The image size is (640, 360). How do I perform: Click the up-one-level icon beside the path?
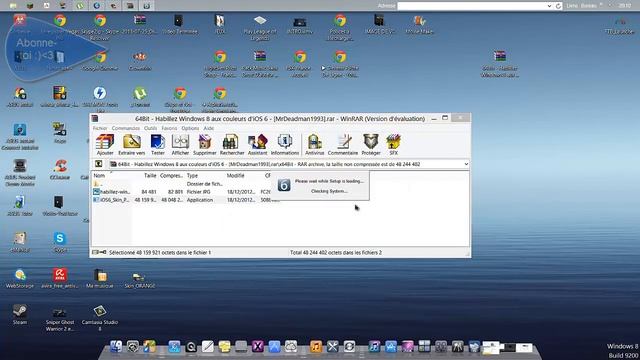pos(98,164)
